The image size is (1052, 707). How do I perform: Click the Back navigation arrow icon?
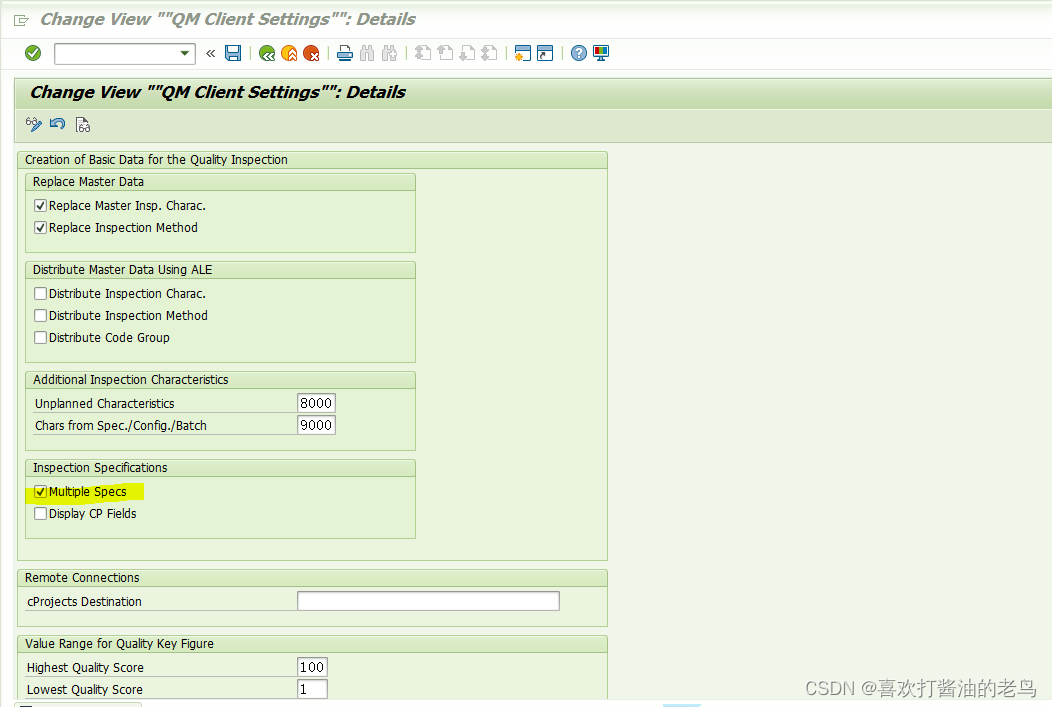click(267, 53)
